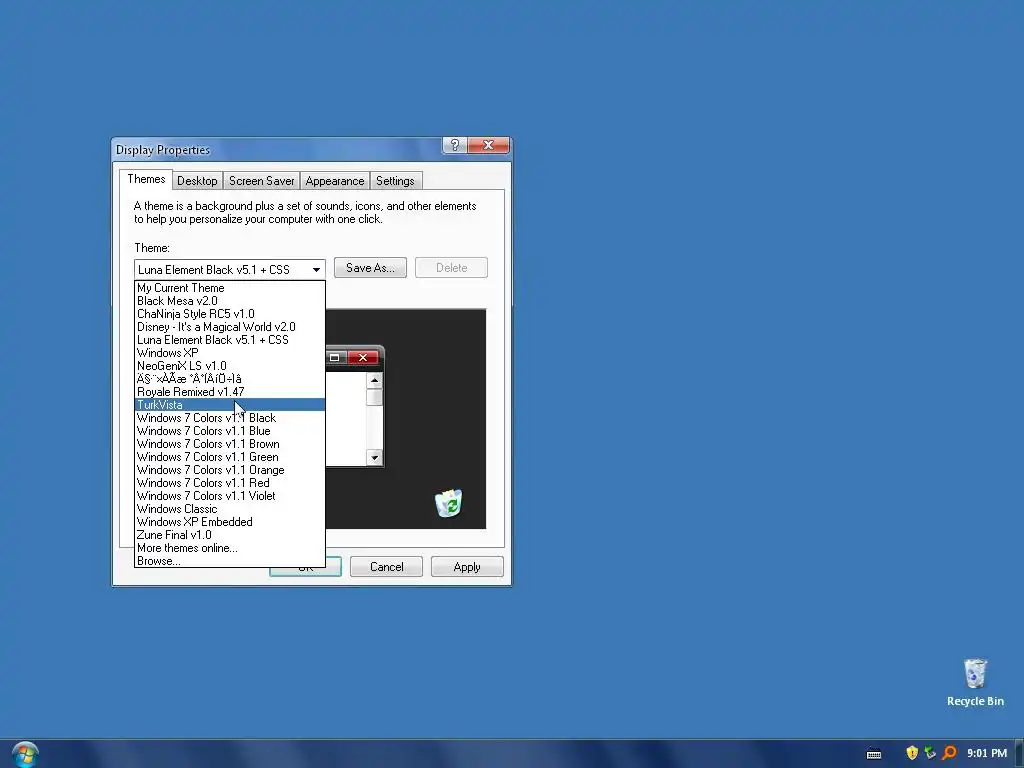Select Luna Element Black v5.1 + CSS in list
Screen dimensions: 1024x768
pos(230,340)
